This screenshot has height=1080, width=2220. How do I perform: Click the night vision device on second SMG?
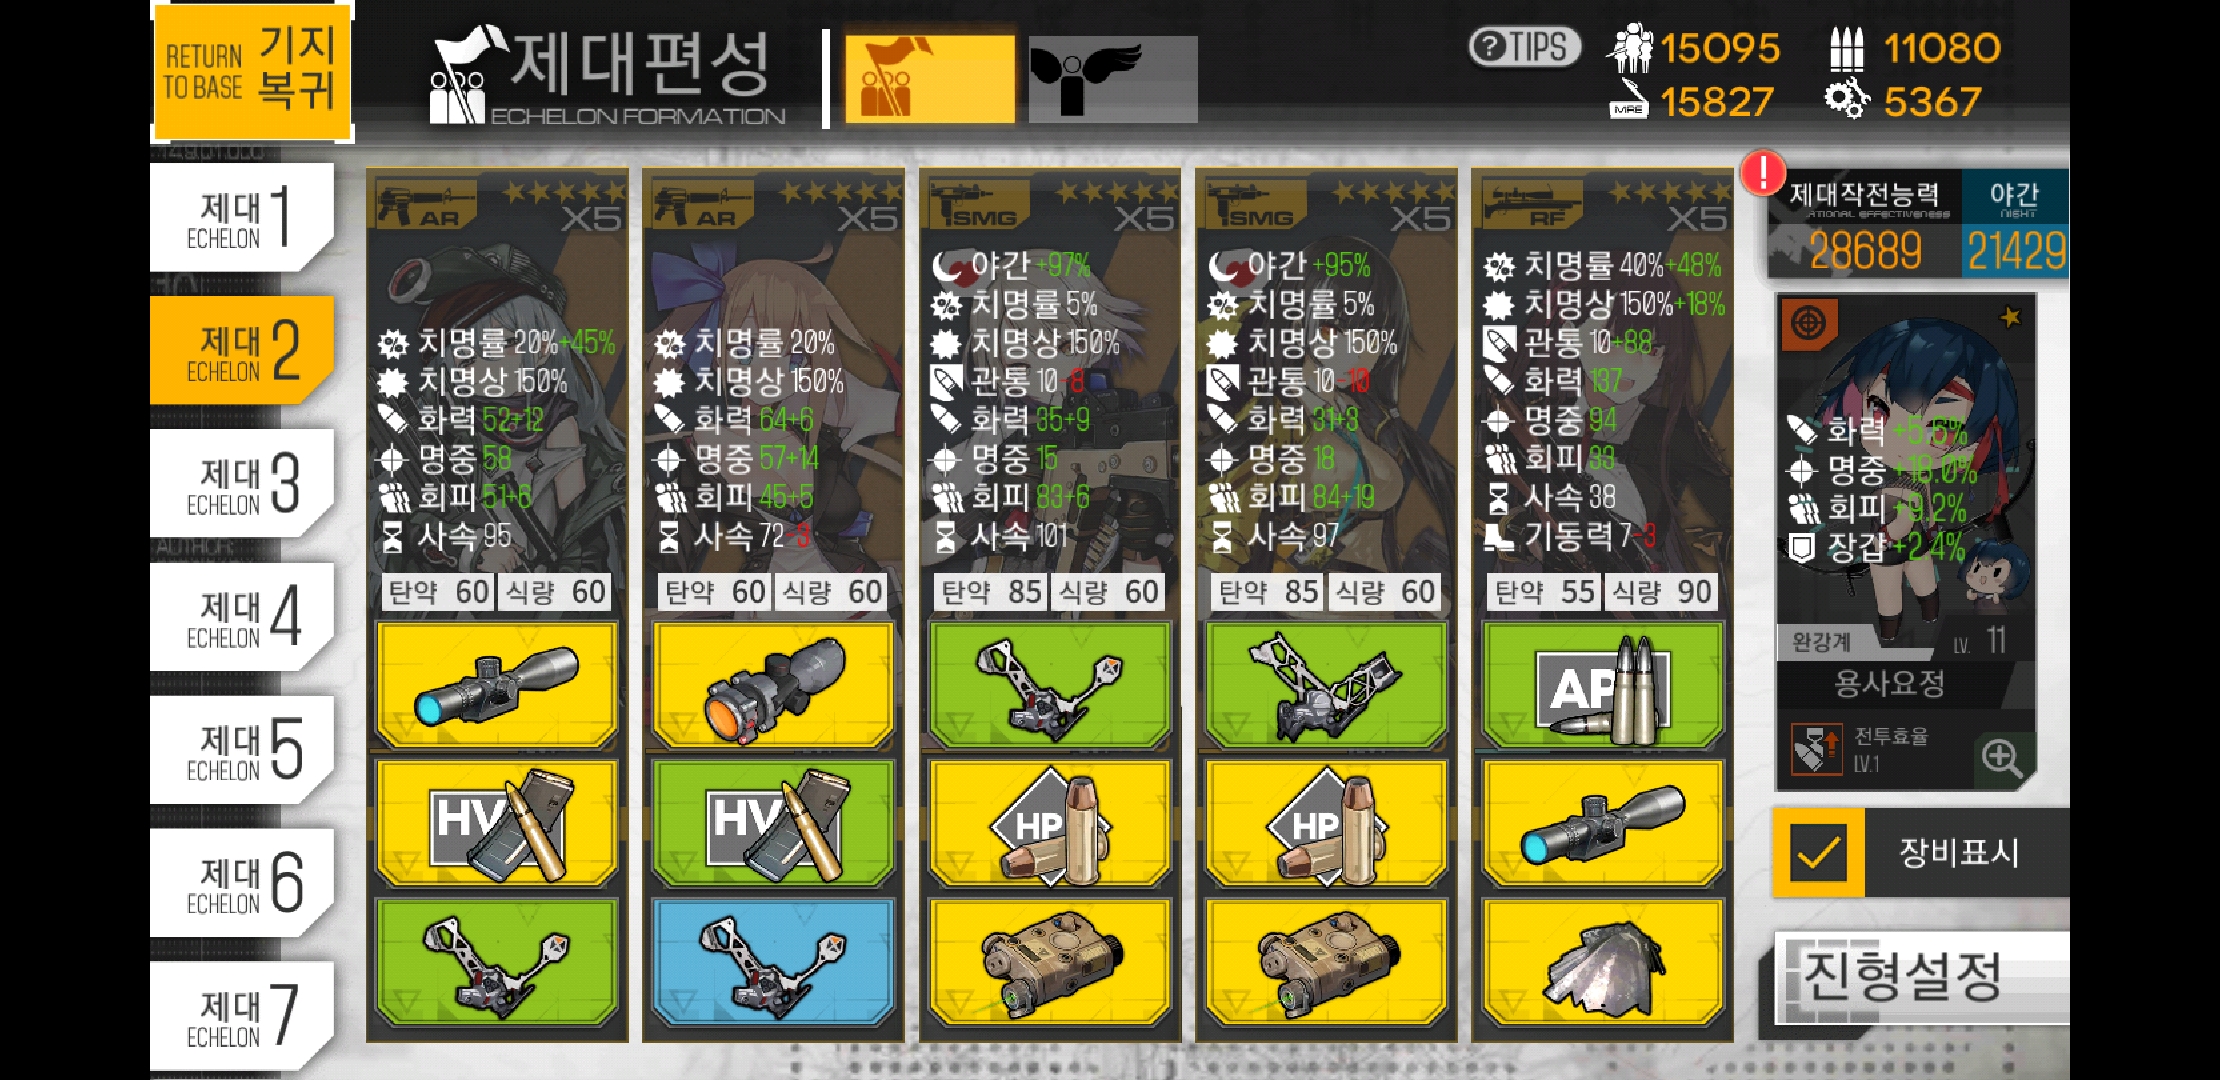(1326, 962)
